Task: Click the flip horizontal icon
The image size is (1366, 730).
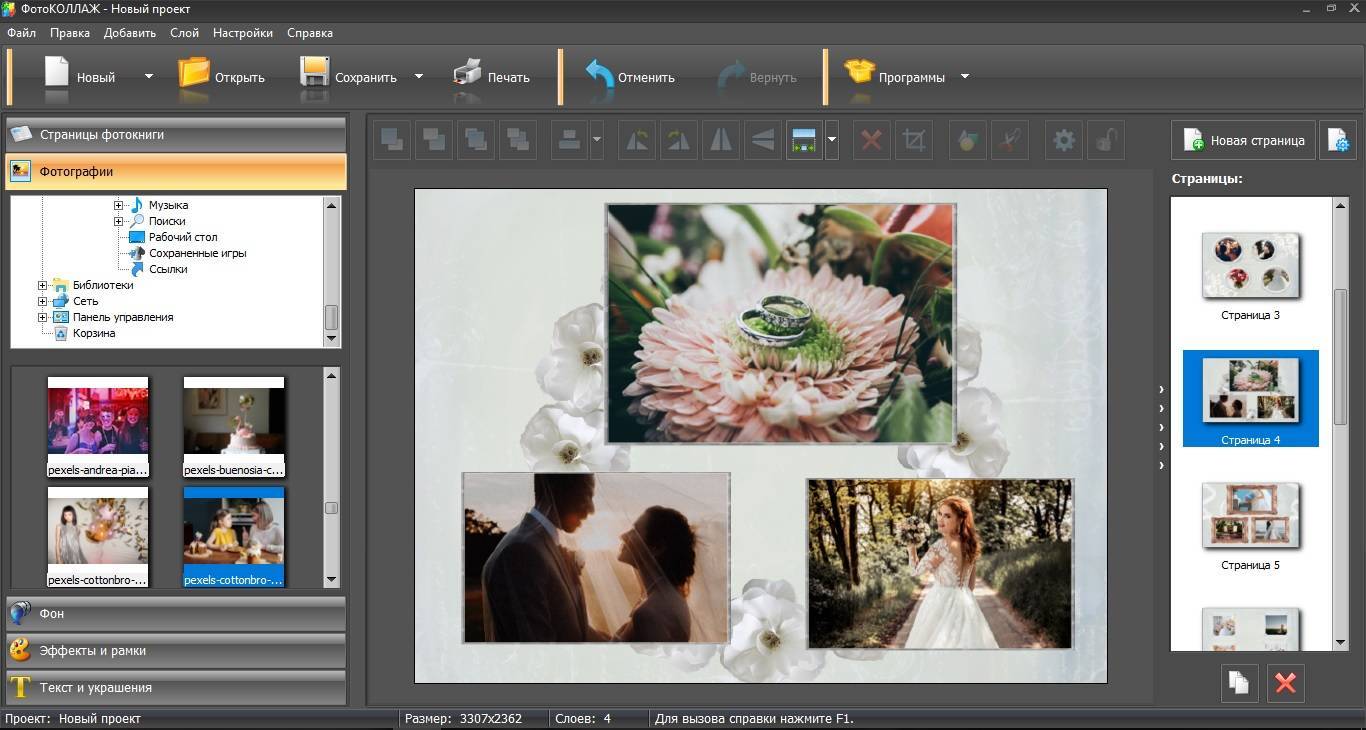Action: click(x=720, y=141)
